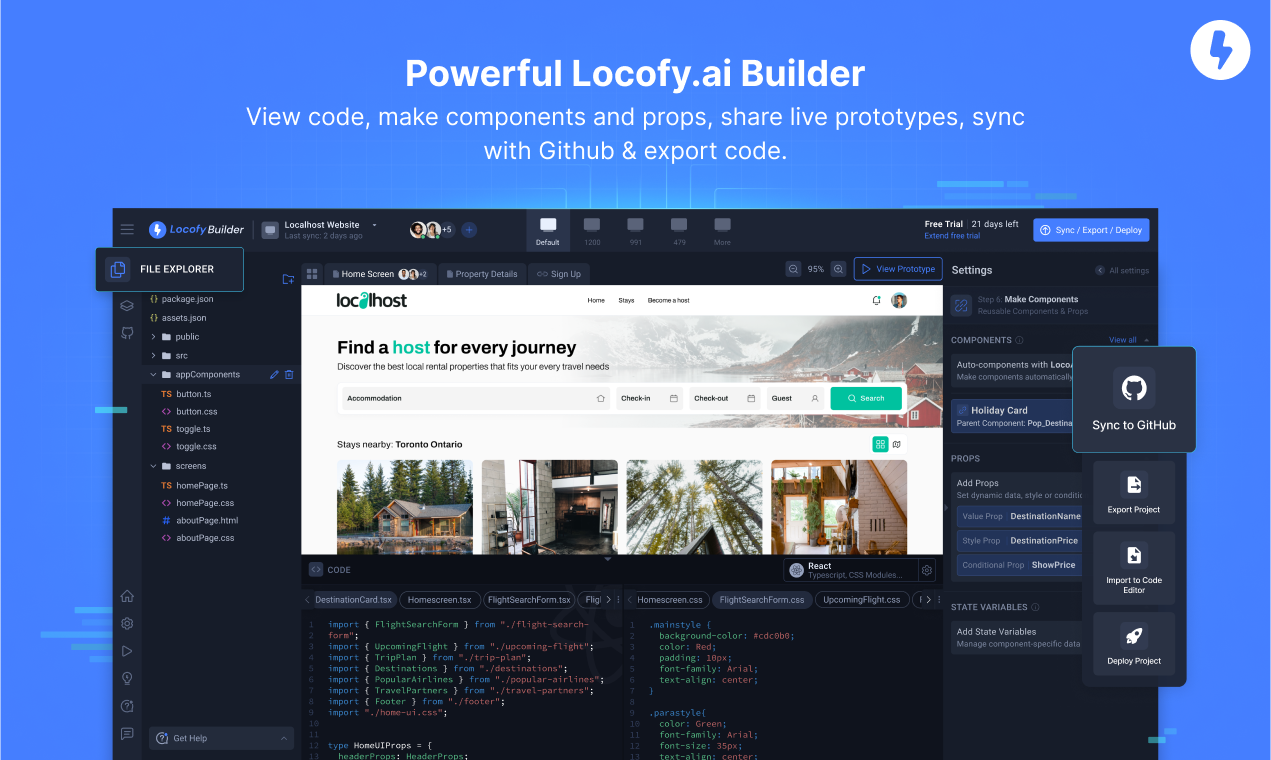
Task: Click the View all components link
Action: (1123, 340)
